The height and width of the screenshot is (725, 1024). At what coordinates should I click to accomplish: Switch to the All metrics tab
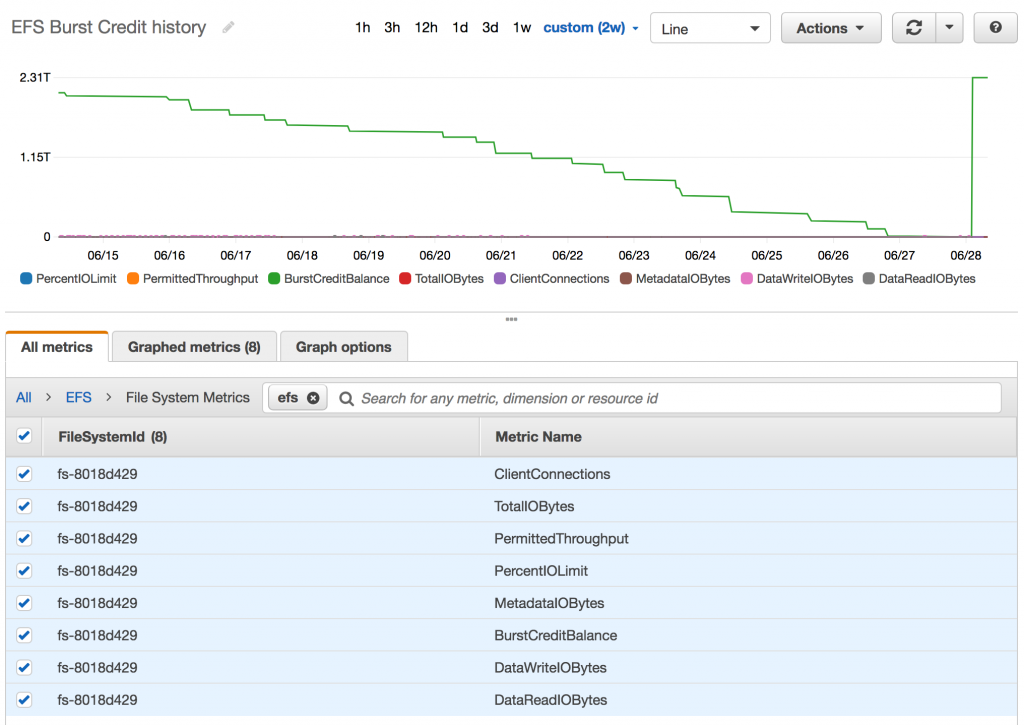pyautogui.click(x=57, y=347)
